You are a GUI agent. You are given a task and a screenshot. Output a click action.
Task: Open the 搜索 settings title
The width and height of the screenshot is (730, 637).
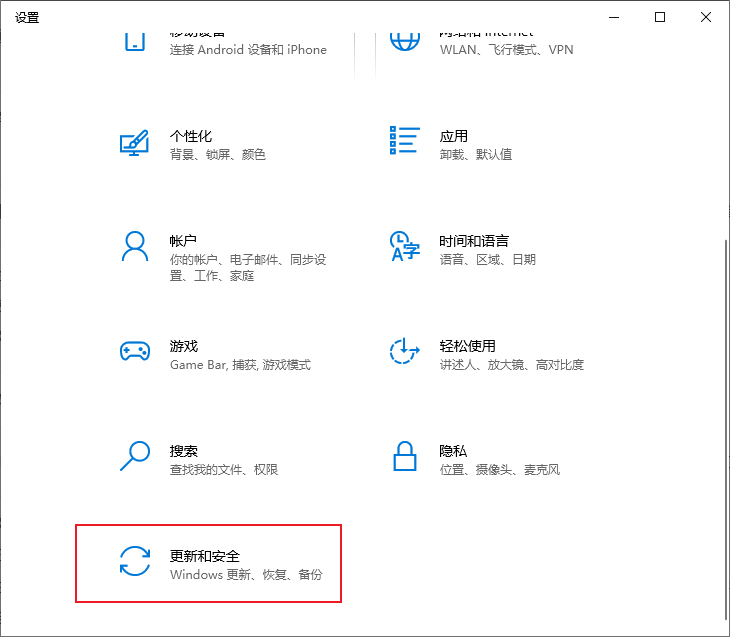[183, 451]
